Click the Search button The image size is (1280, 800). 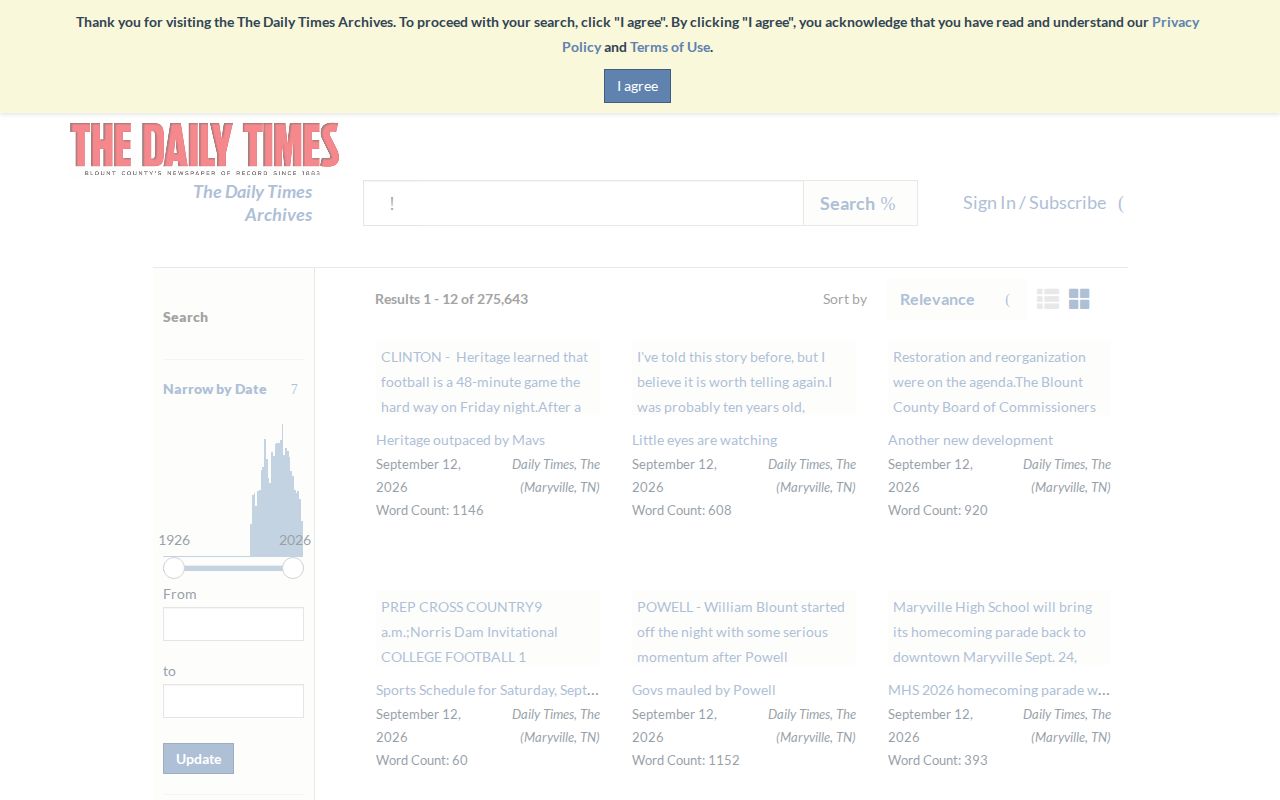point(860,203)
